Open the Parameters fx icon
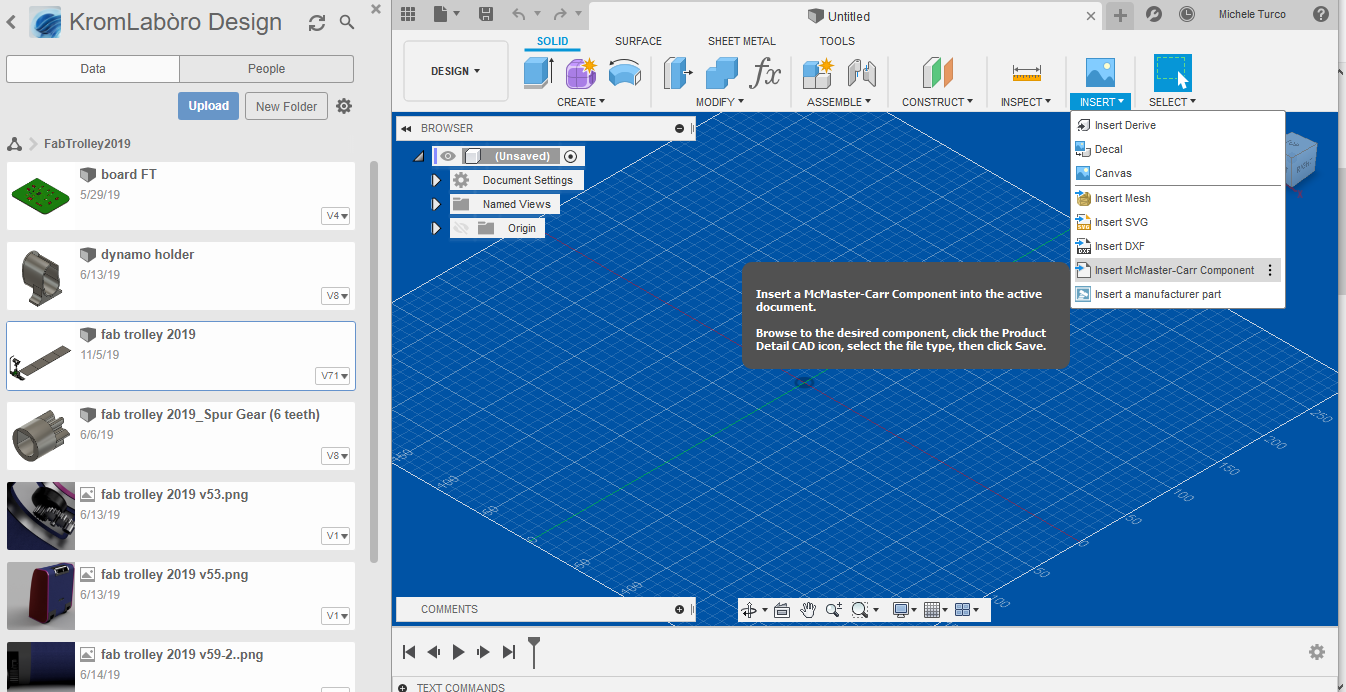1346x692 pixels. [x=765, y=73]
